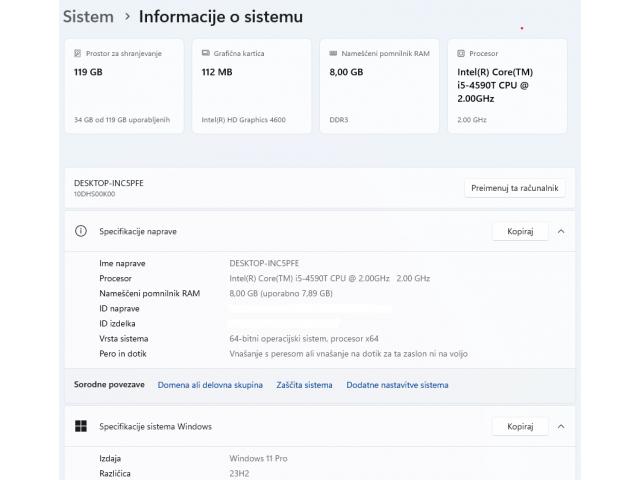Collapse the Specifikacije sistema Windows chevron
640x480 pixels.
coord(561,426)
